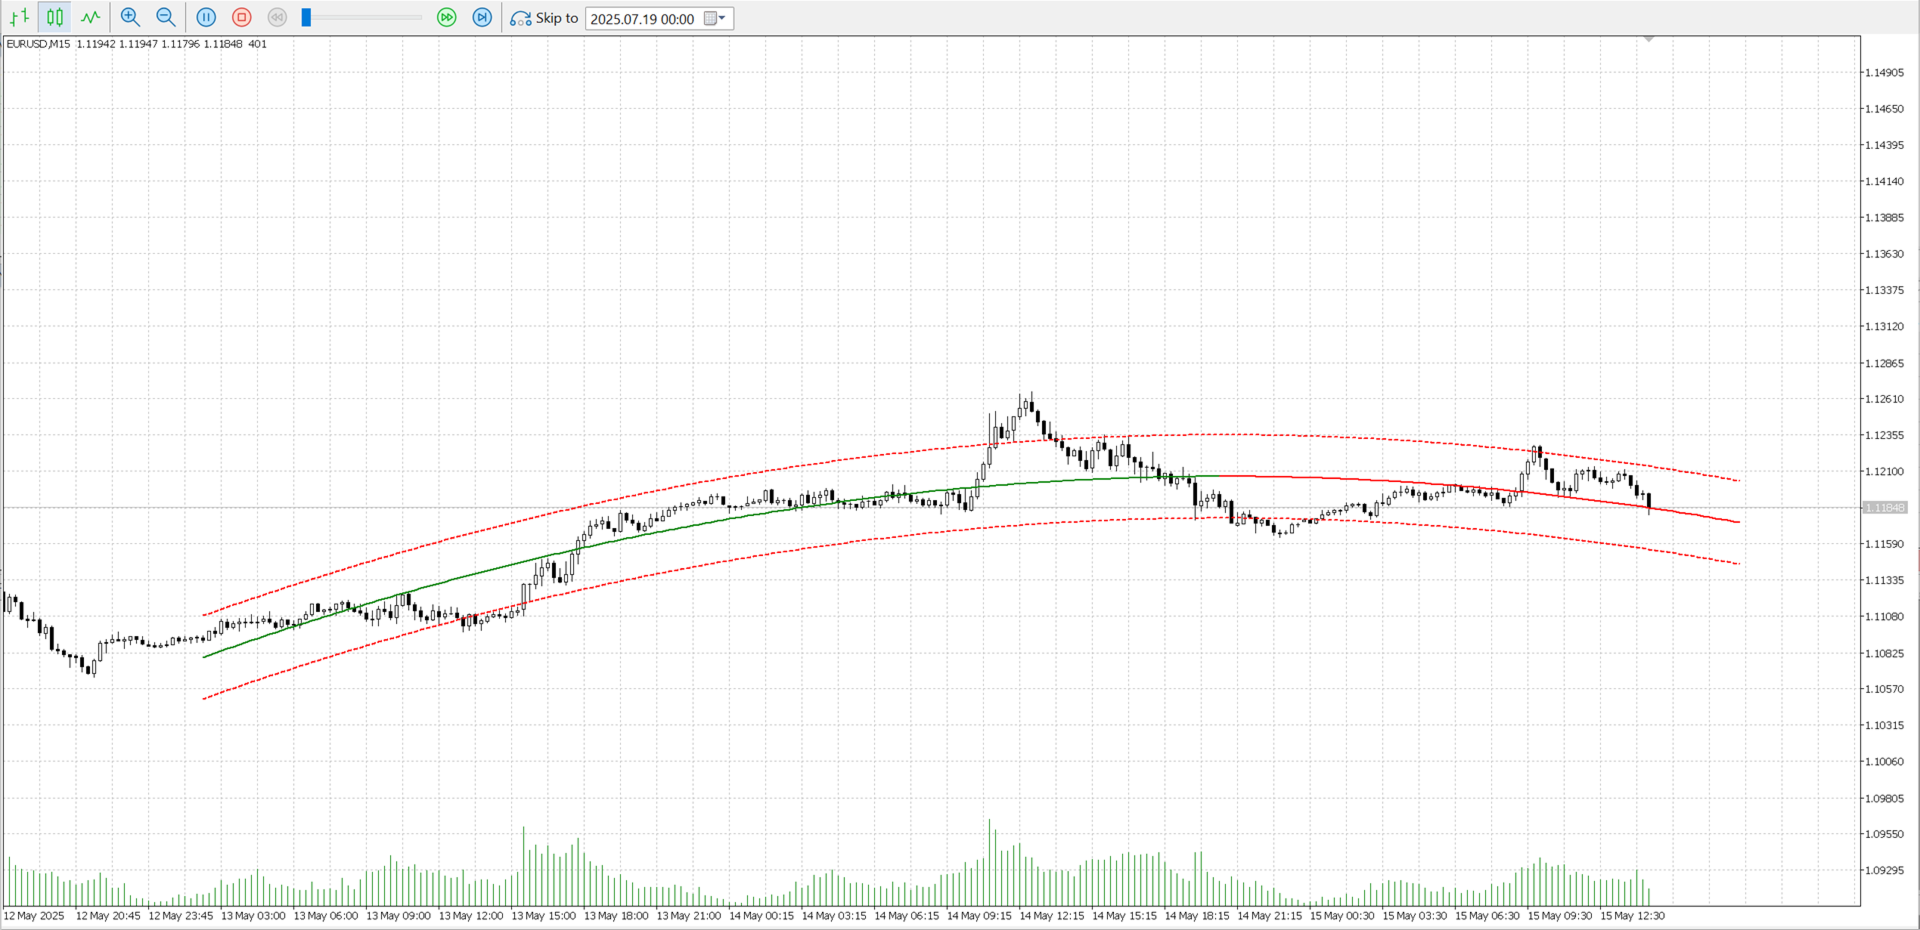Click the grey chart shift triangle marker
This screenshot has width=1920, height=930.
(1649, 39)
